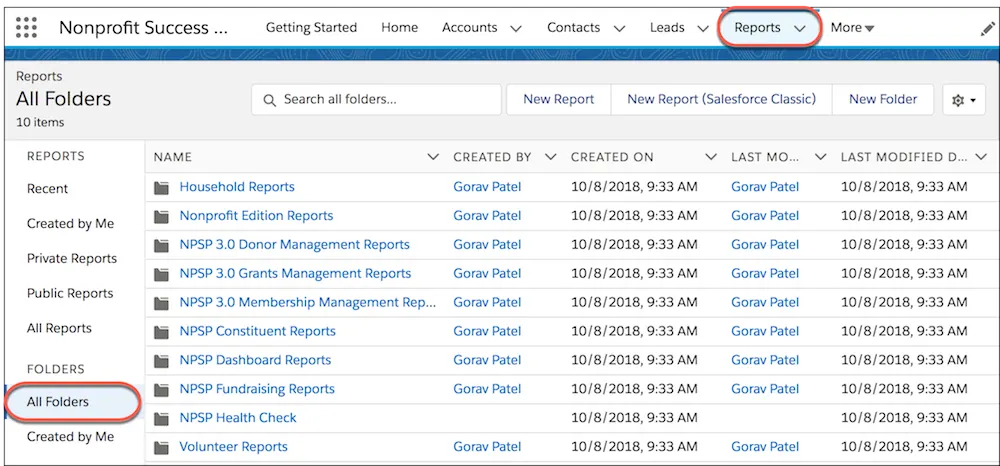
Task: Click folder icon beside NPSP Fundraising Reports
Action: [x=161, y=390]
